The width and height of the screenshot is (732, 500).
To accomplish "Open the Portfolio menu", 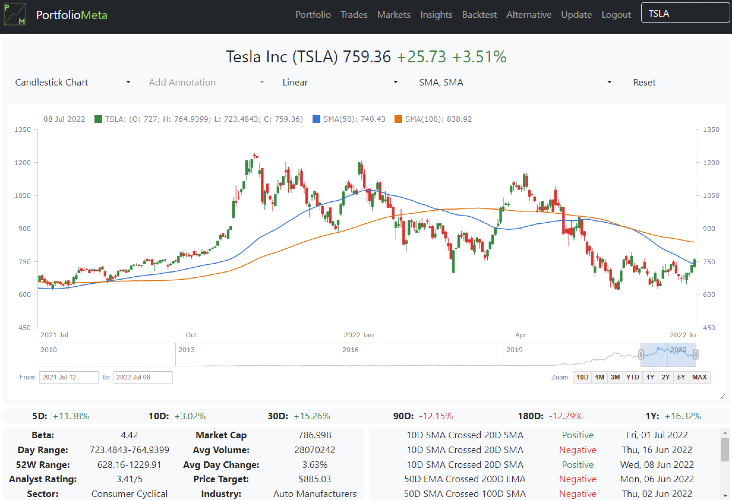I will 313,14.
